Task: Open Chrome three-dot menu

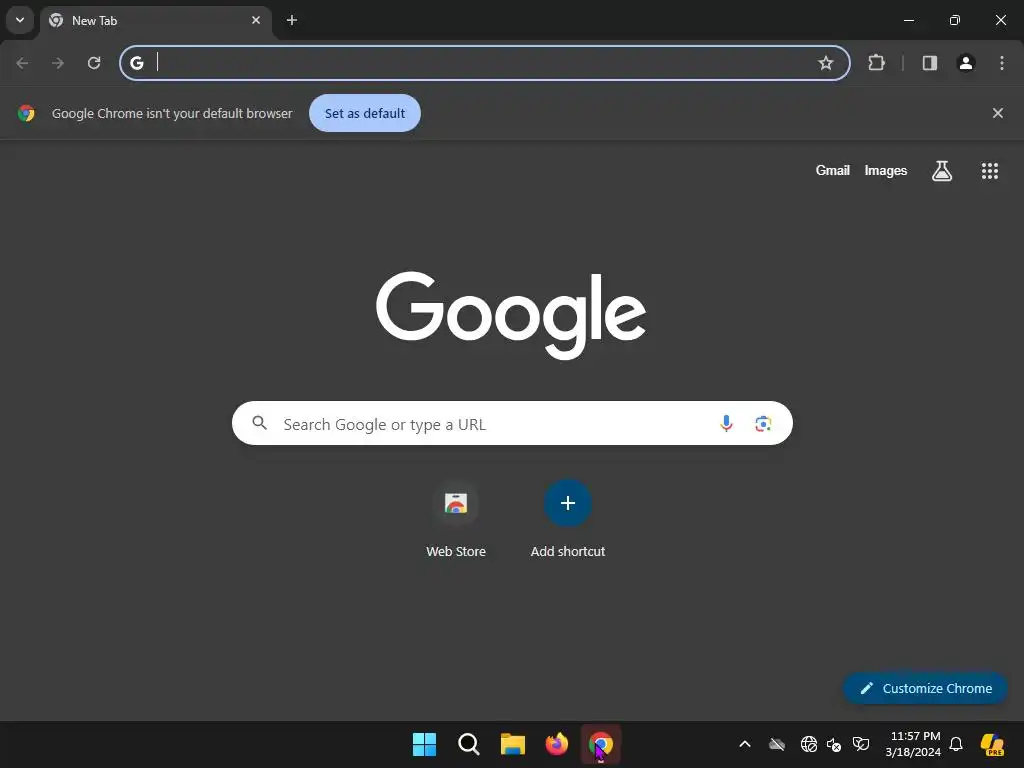Action: point(1002,63)
